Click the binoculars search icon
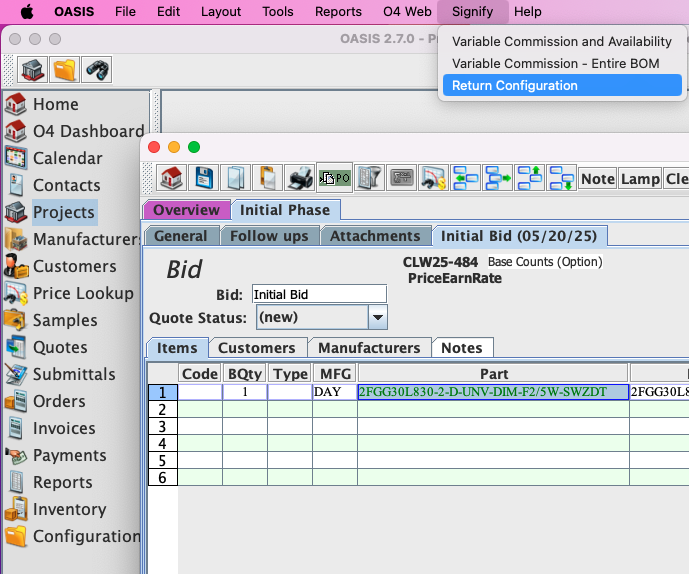The image size is (689, 574). [97, 69]
